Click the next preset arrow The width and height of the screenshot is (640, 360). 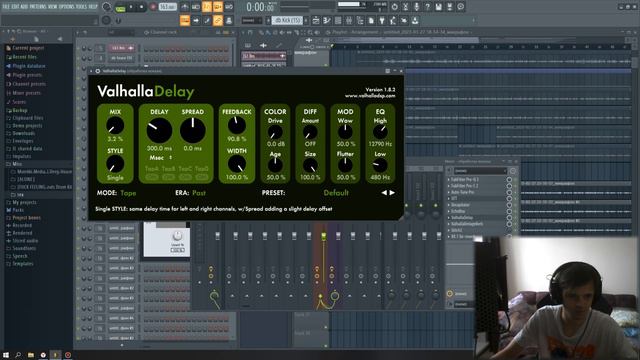click(392, 193)
